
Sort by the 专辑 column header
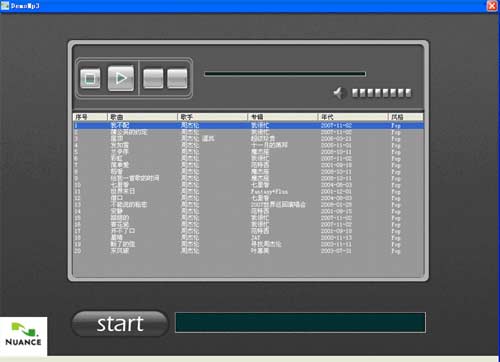coord(283,117)
